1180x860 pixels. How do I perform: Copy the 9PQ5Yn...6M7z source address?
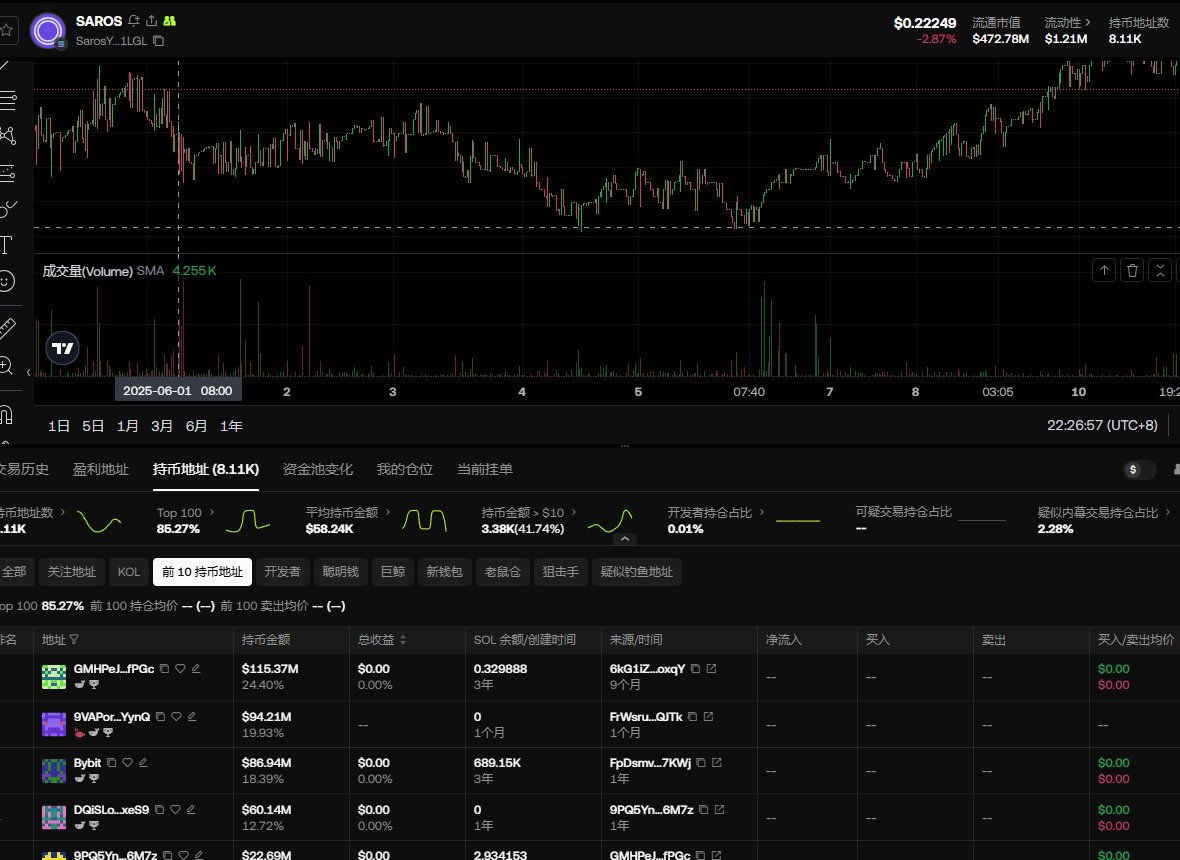coord(703,810)
